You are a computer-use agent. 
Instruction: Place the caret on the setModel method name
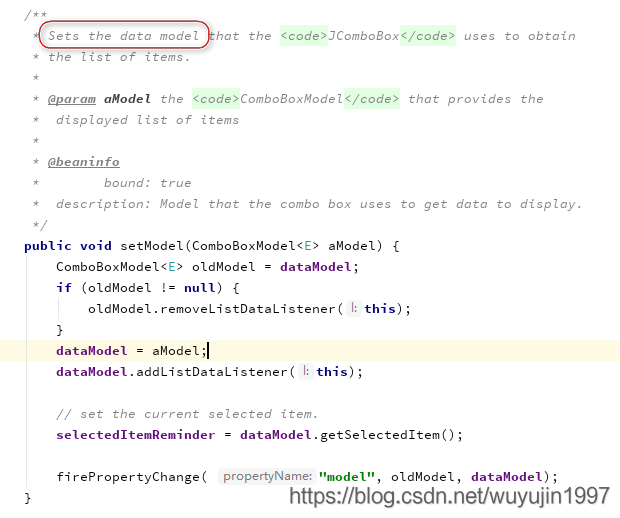tap(152, 246)
